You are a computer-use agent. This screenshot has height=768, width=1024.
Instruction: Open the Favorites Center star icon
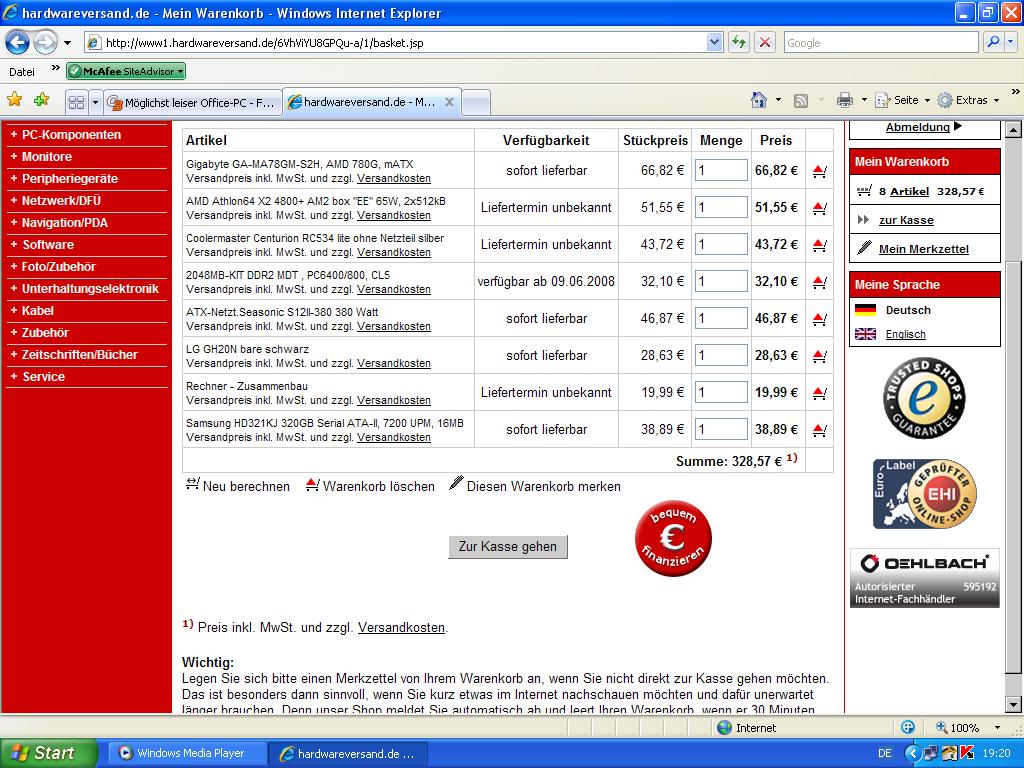(14, 100)
